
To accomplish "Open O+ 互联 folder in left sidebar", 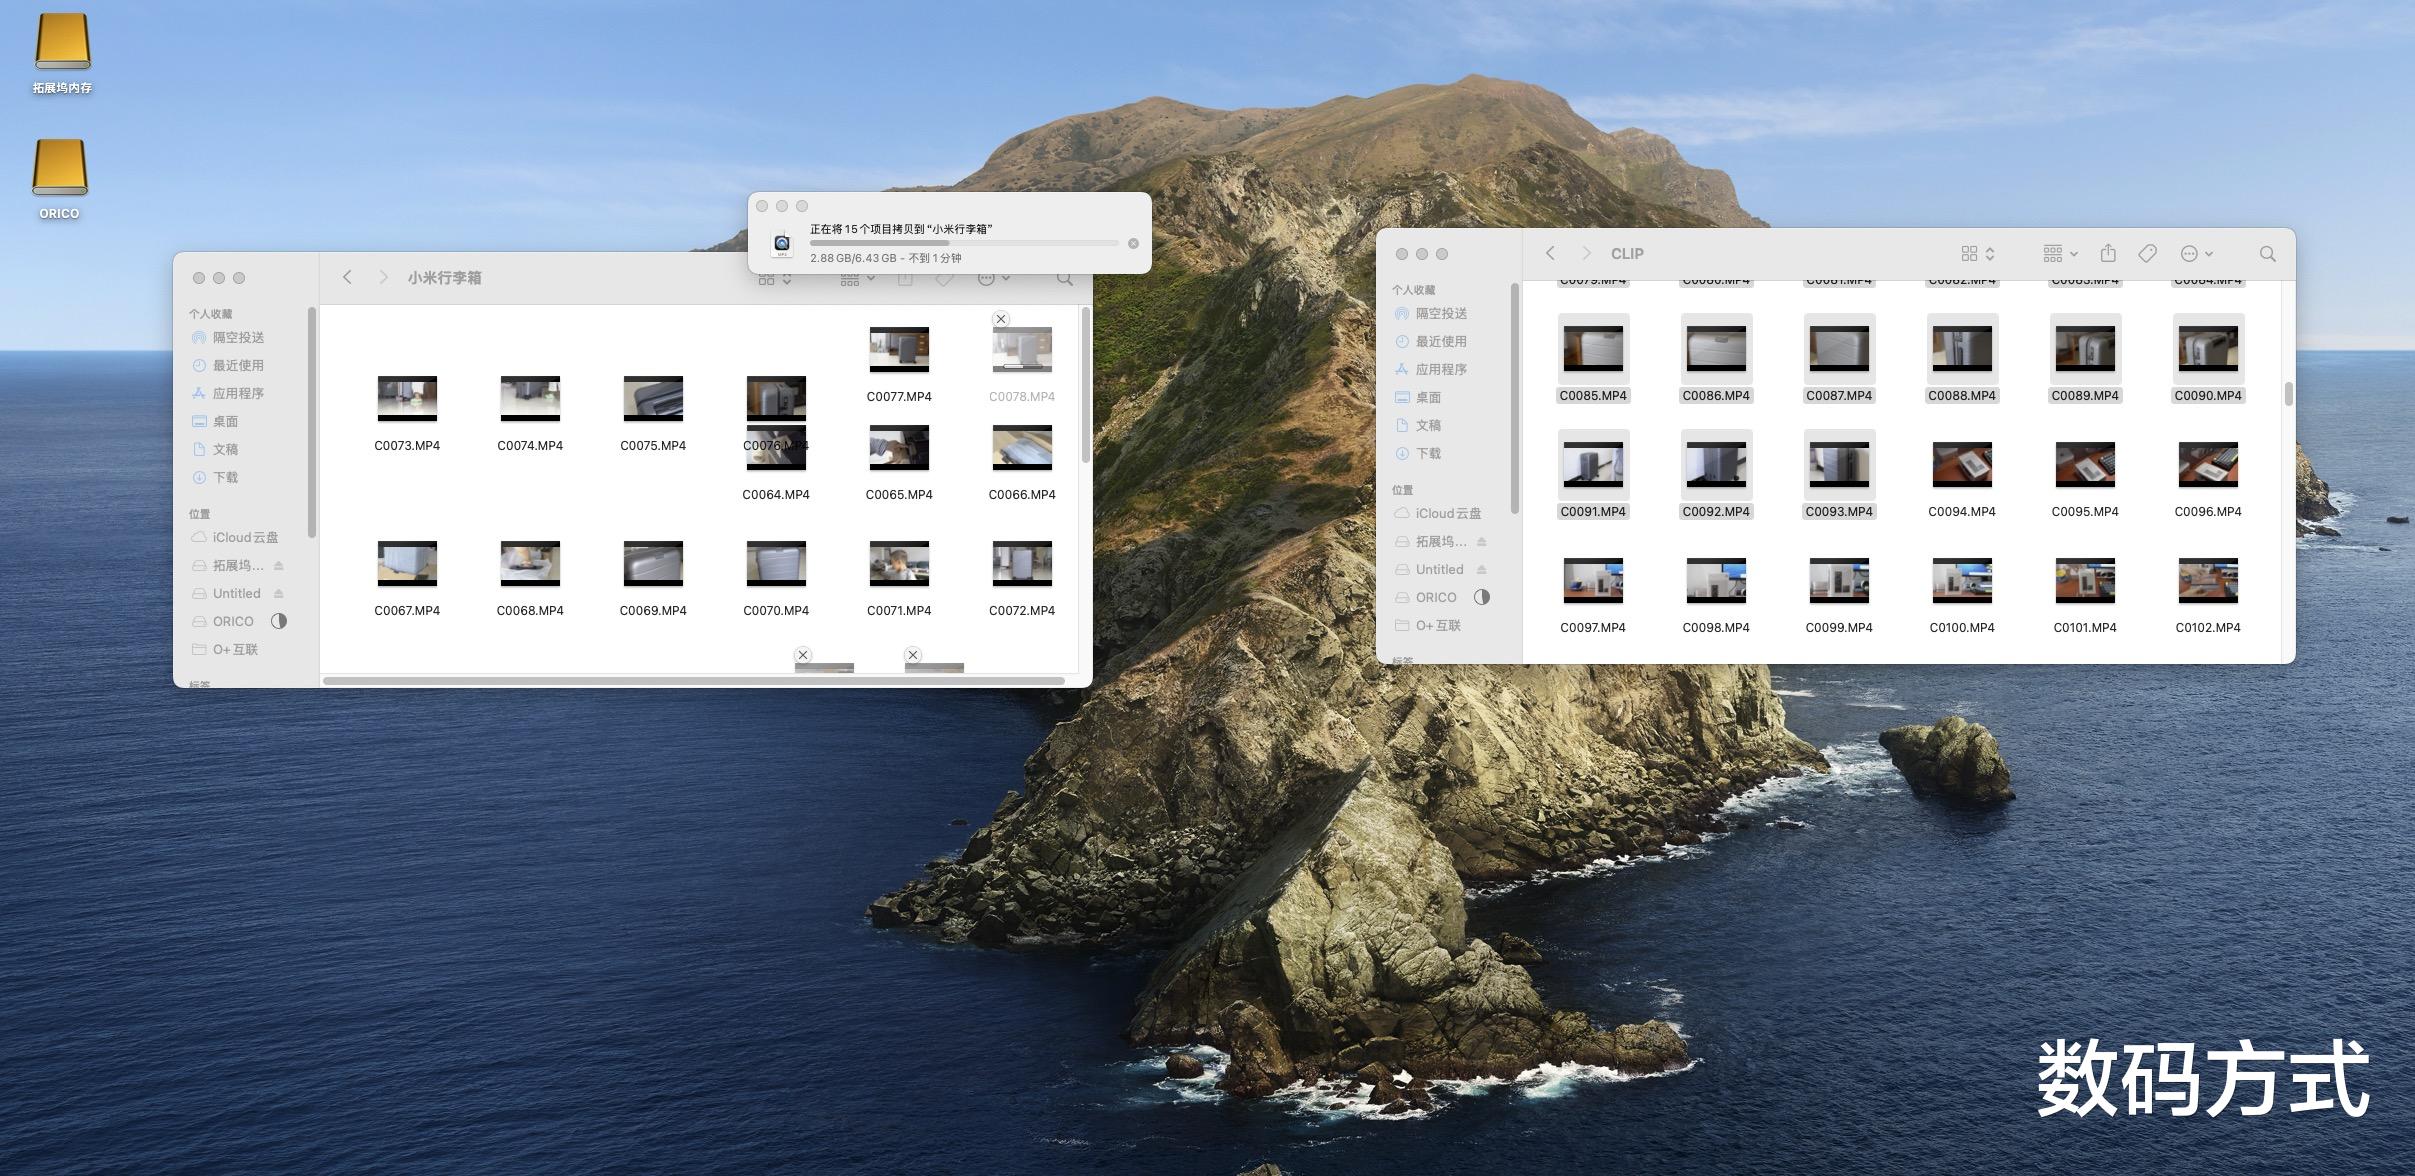I will [x=235, y=649].
